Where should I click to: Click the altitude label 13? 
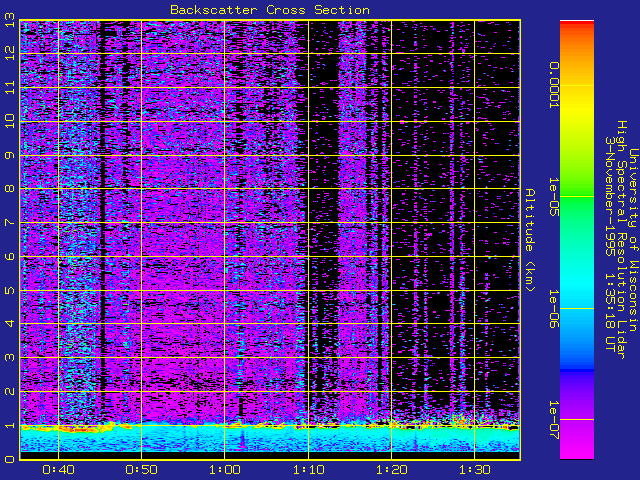(10, 20)
